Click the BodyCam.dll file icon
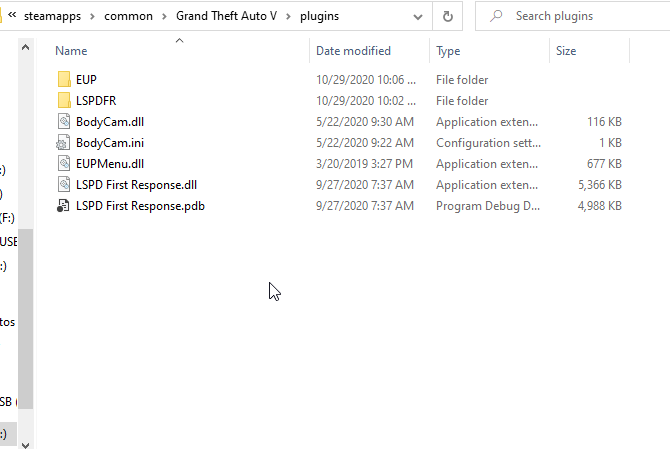The image size is (670, 449). pyautogui.click(x=64, y=121)
